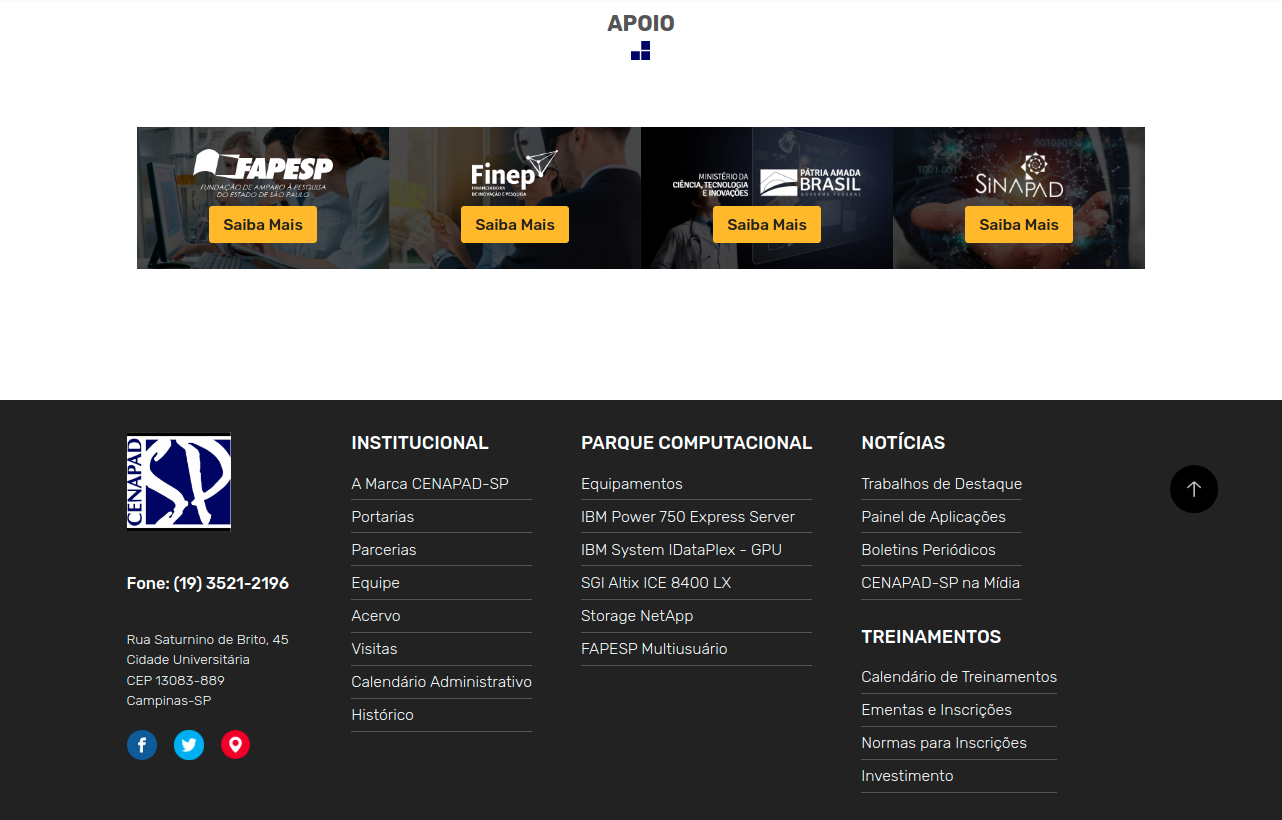Click Saiba Mais under FAPESP
The height and width of the screenshot is (820, 1282).
point(263,224)
